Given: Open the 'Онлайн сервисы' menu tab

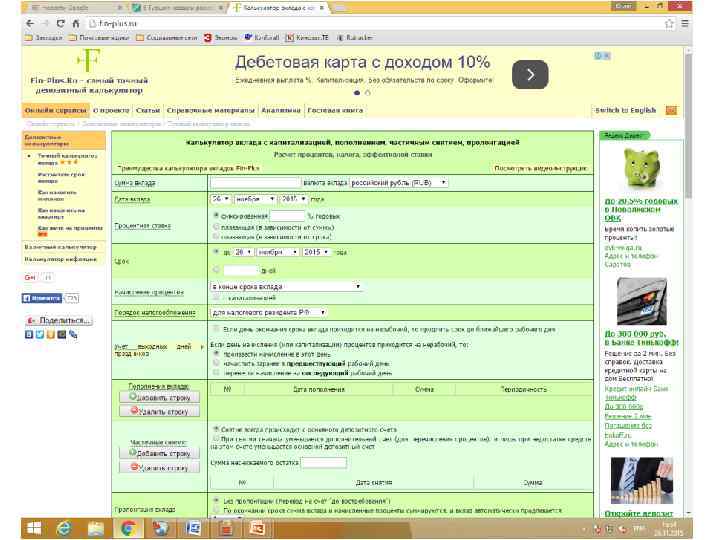Looking at the screenshot, I should (56, 110).
